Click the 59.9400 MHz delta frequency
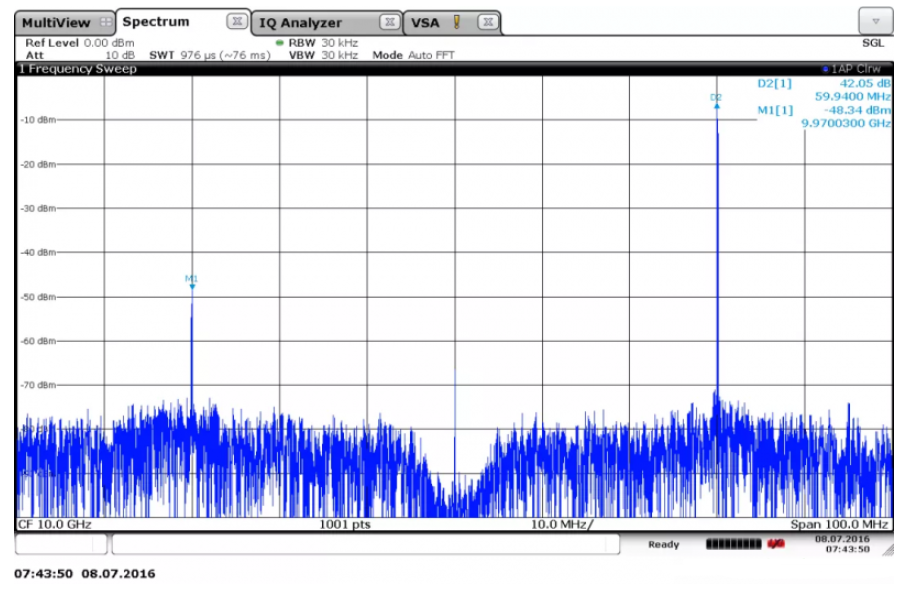The height and width of the screenshot is (593, 914). [852, 96]
